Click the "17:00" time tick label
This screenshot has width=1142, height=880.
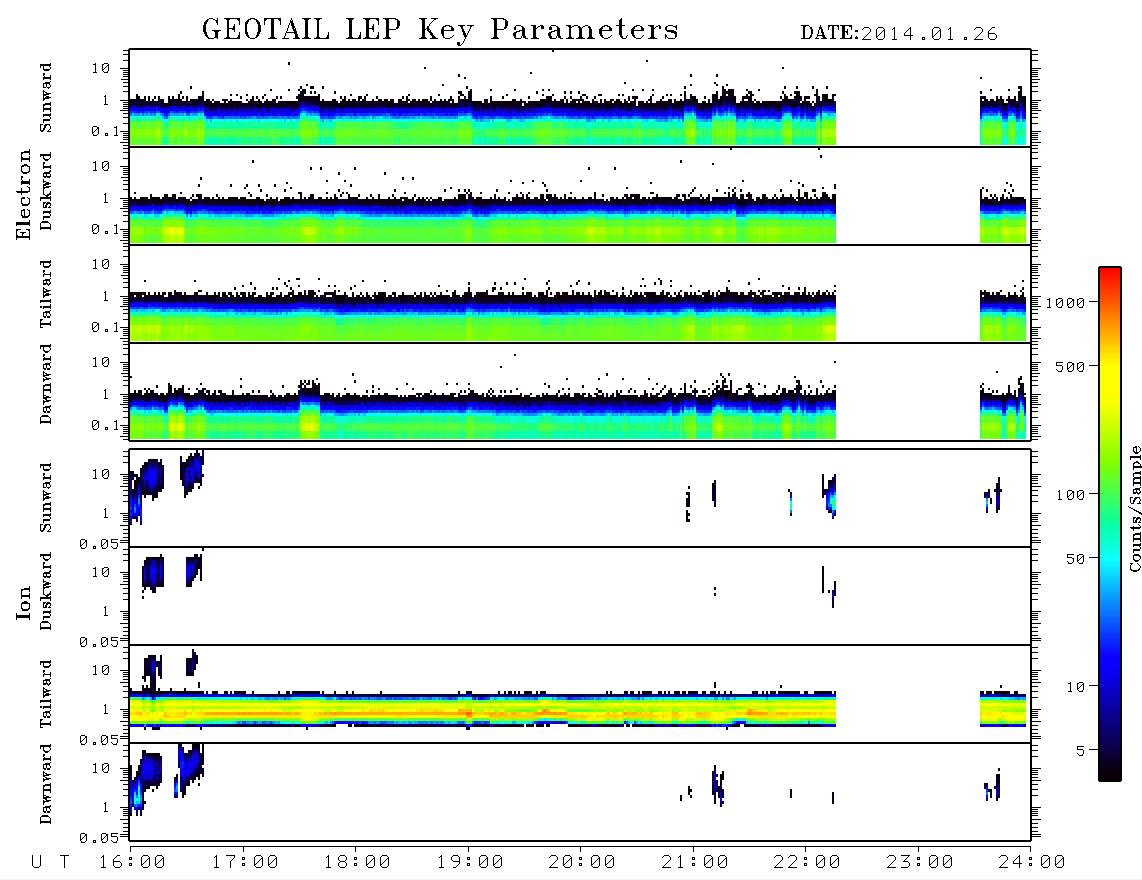[x=245, y=863]
